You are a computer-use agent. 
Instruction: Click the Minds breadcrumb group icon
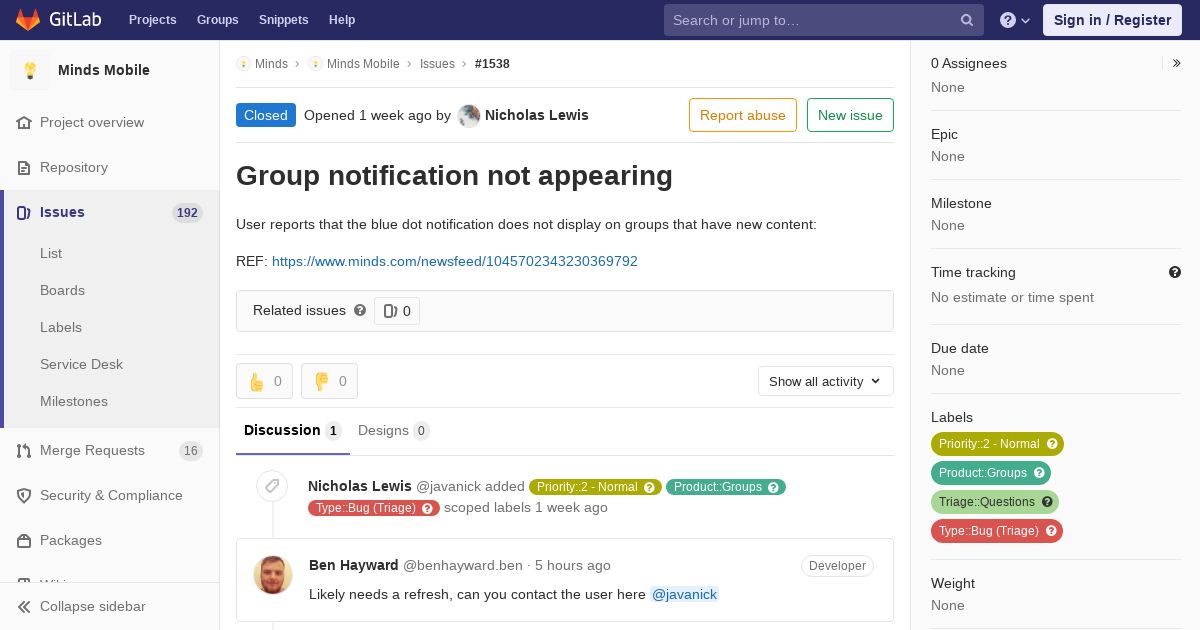243,63
